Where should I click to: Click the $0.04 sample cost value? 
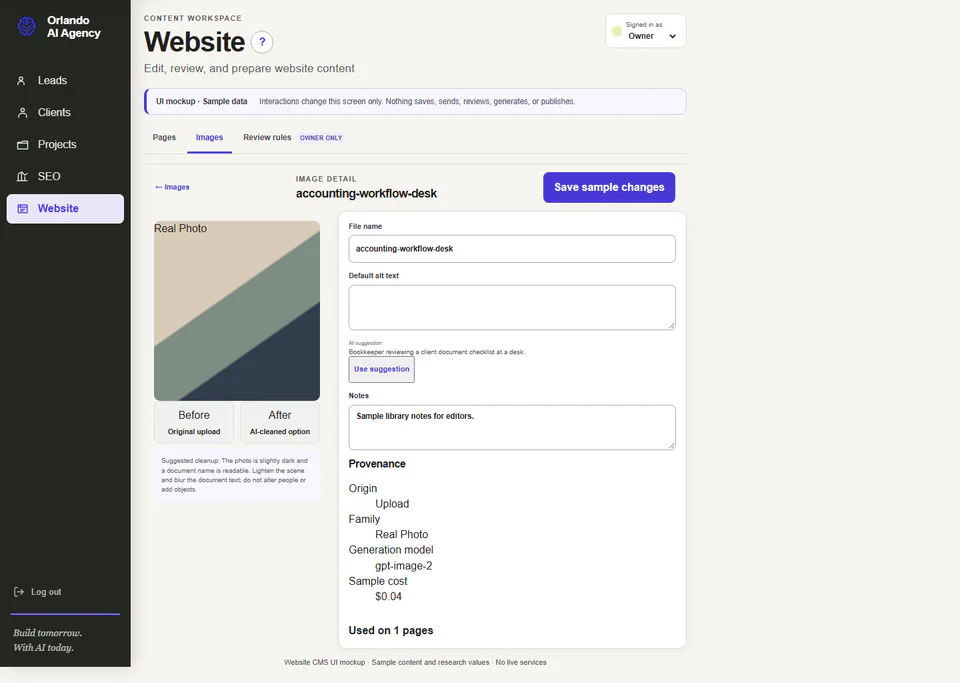click(x=388, y=596)
